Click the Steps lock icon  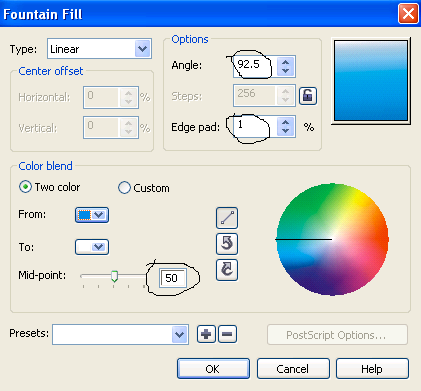coord(308,96)
